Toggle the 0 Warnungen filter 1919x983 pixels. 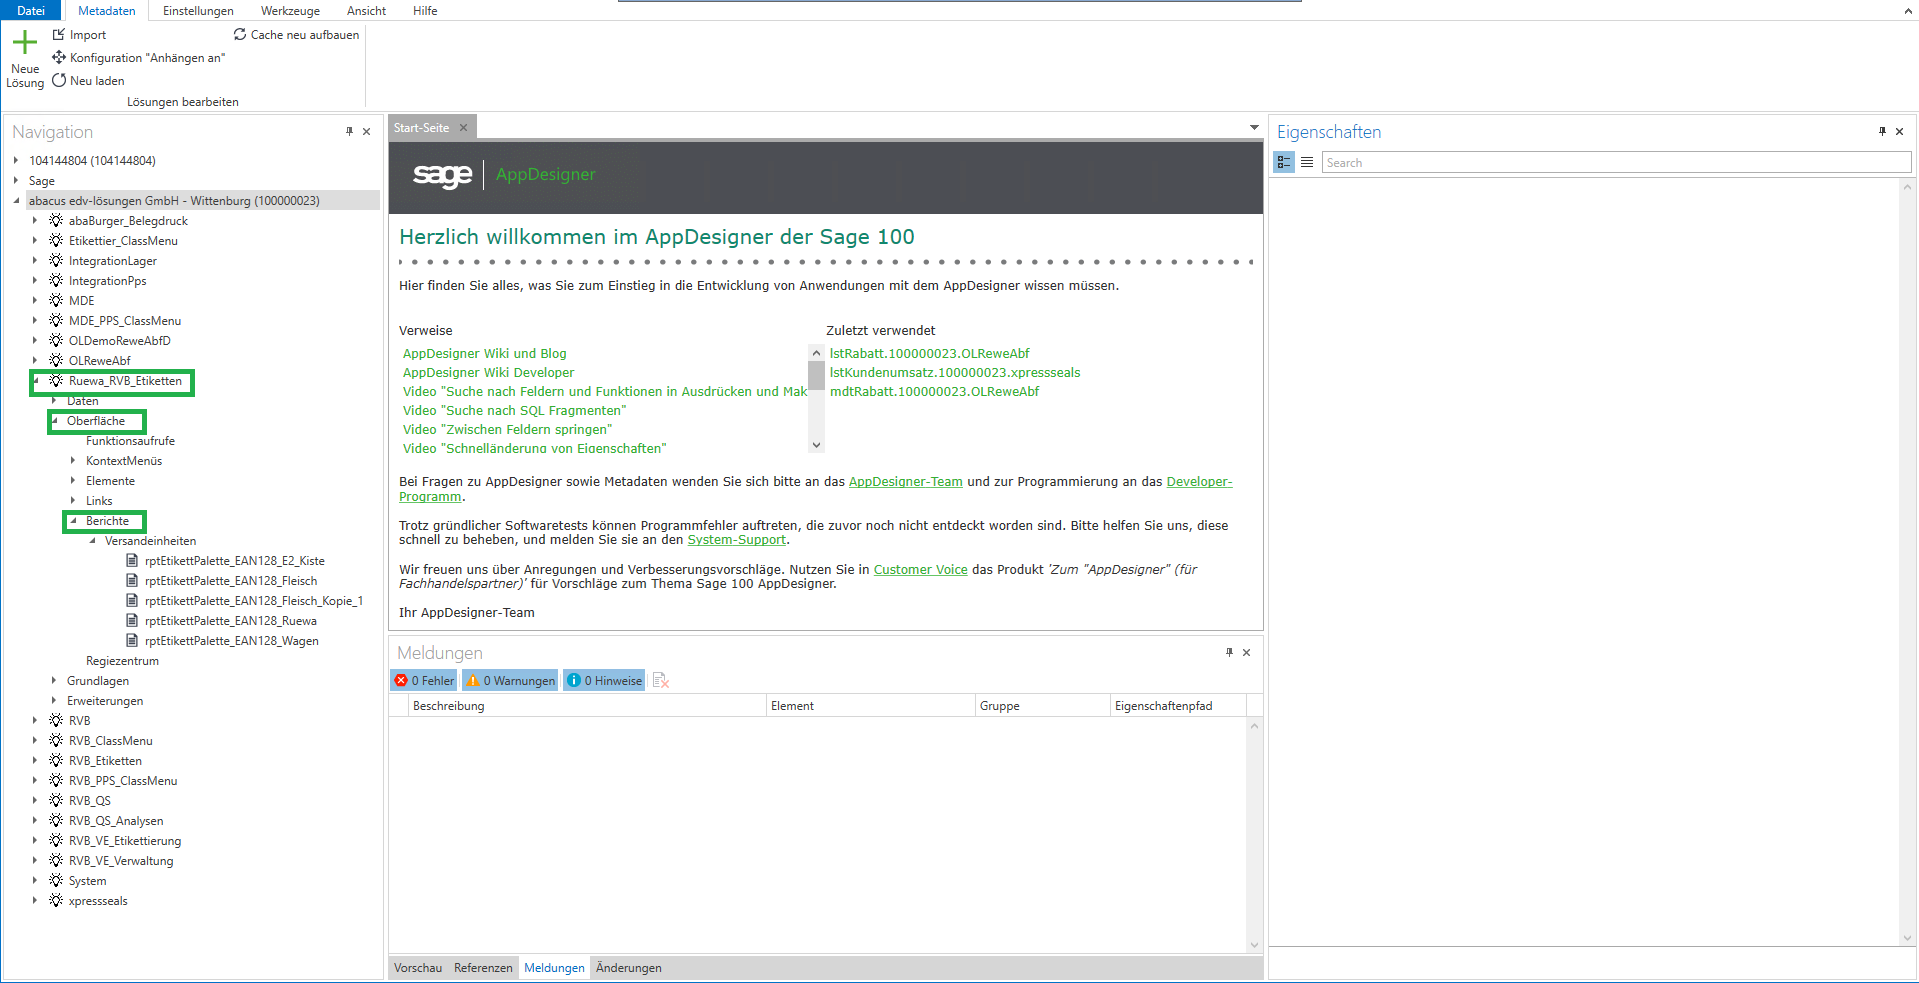pyautogui.click(x=511, y=681)
